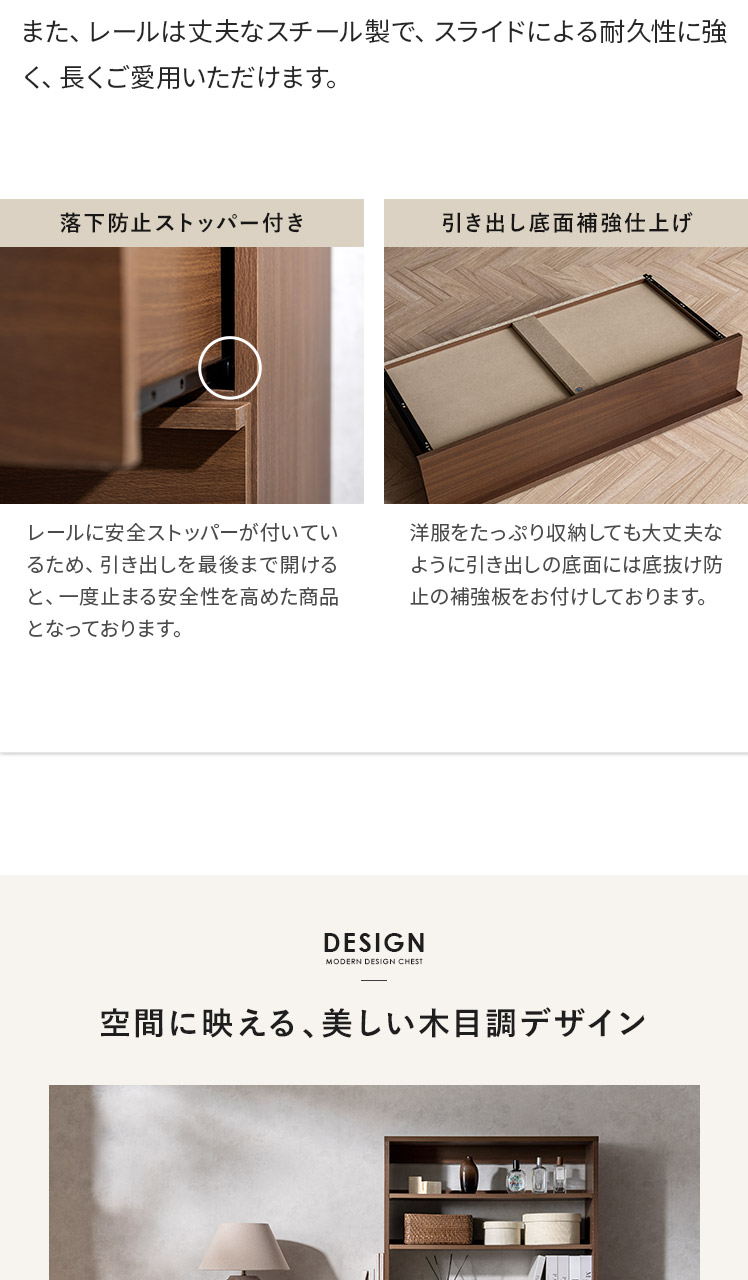This screenshot has width=748, height=1280.
Task: Click the MODERN DESIGN CHEST subtitle
Action: pos(374,962)
